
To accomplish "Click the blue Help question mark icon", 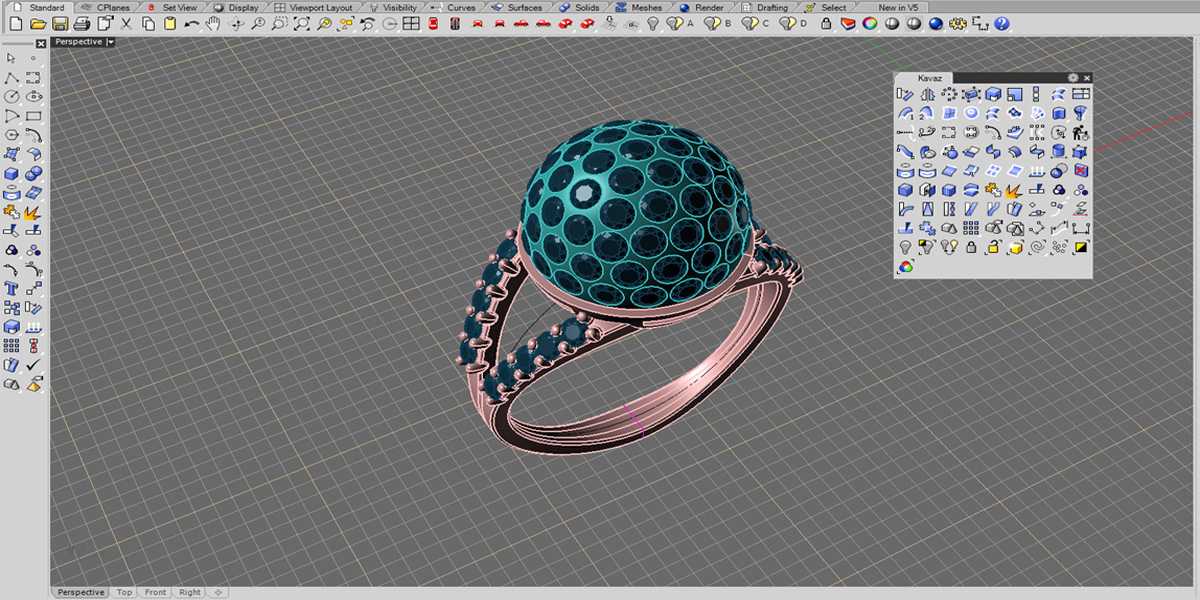I will pos(1002,23).
